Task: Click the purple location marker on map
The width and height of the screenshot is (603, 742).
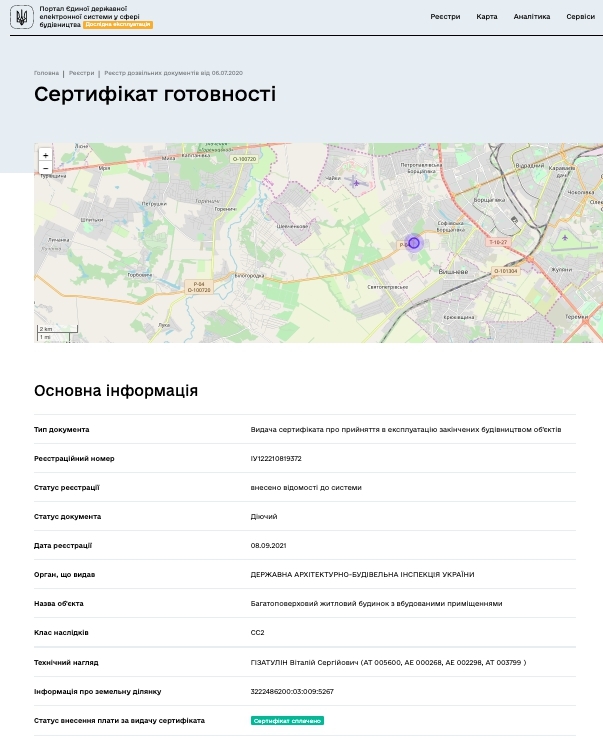Action: tap(414, 243)
